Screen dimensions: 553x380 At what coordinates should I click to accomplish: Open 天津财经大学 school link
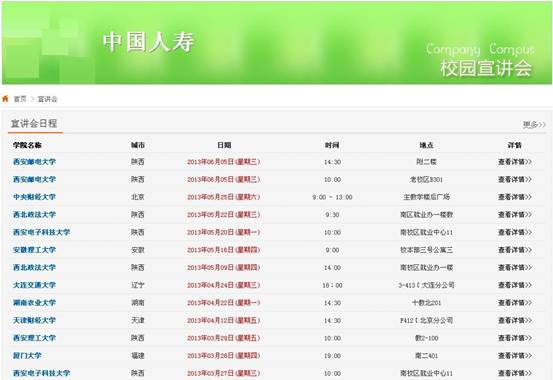coord(35,320)
